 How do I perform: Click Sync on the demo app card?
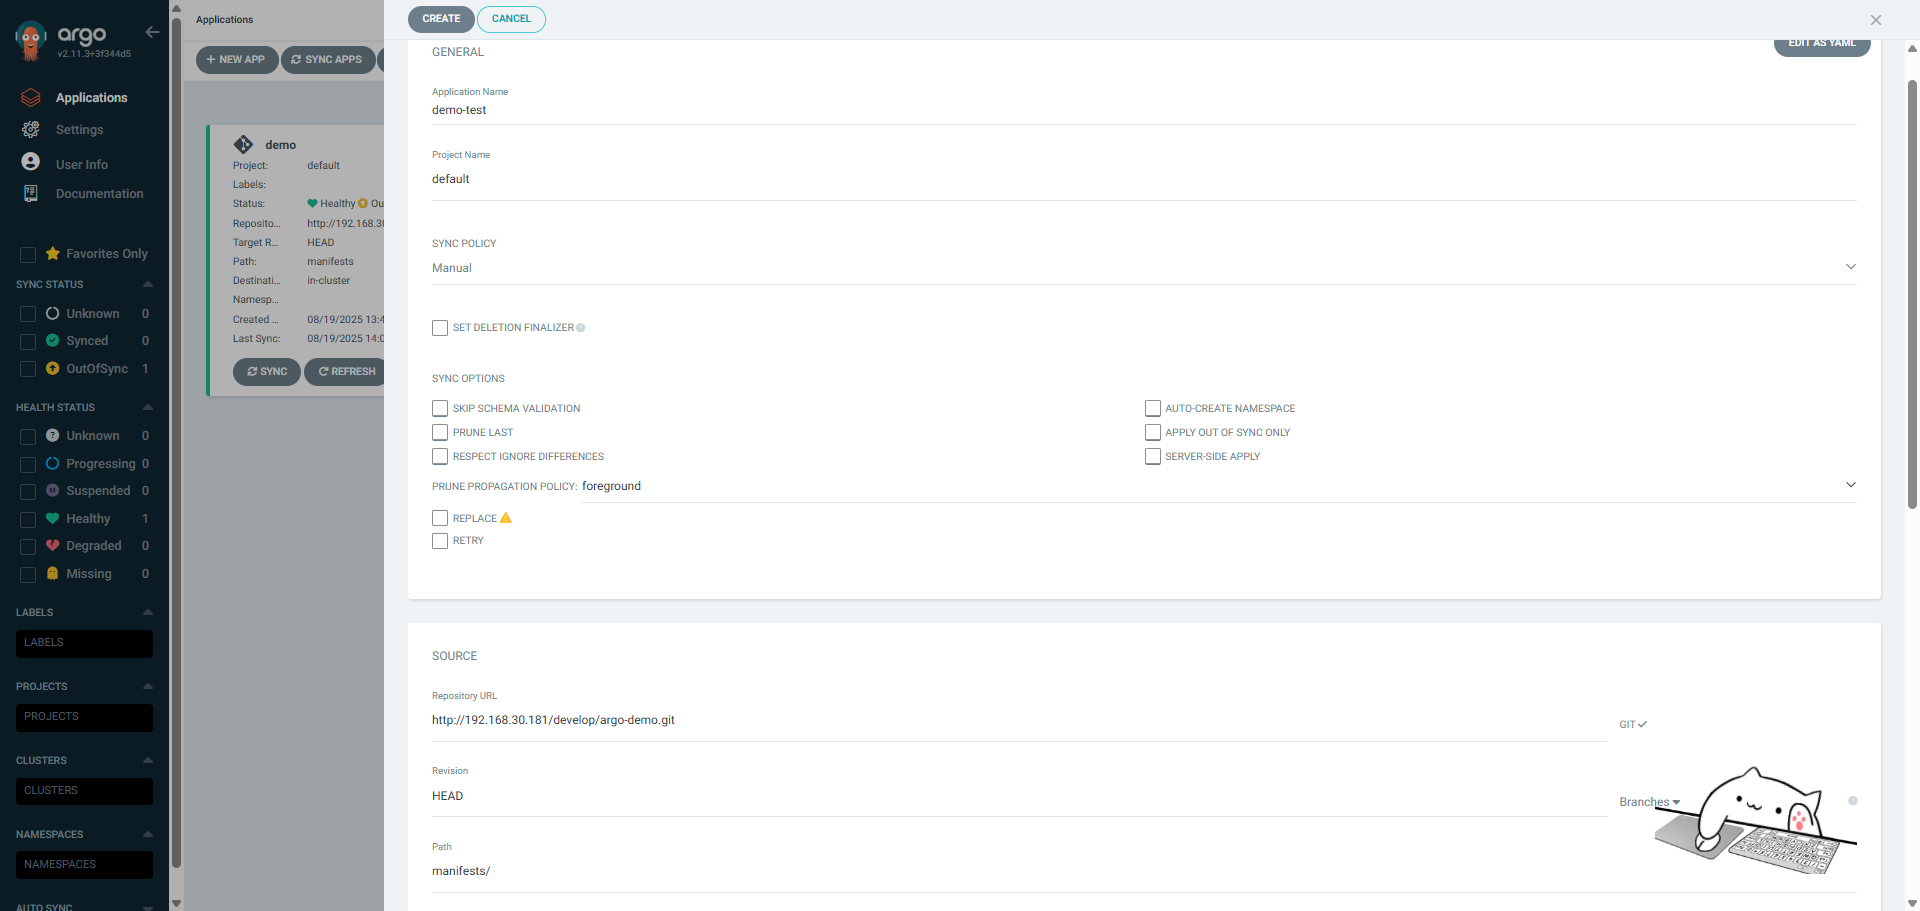(x=267, y=372)
